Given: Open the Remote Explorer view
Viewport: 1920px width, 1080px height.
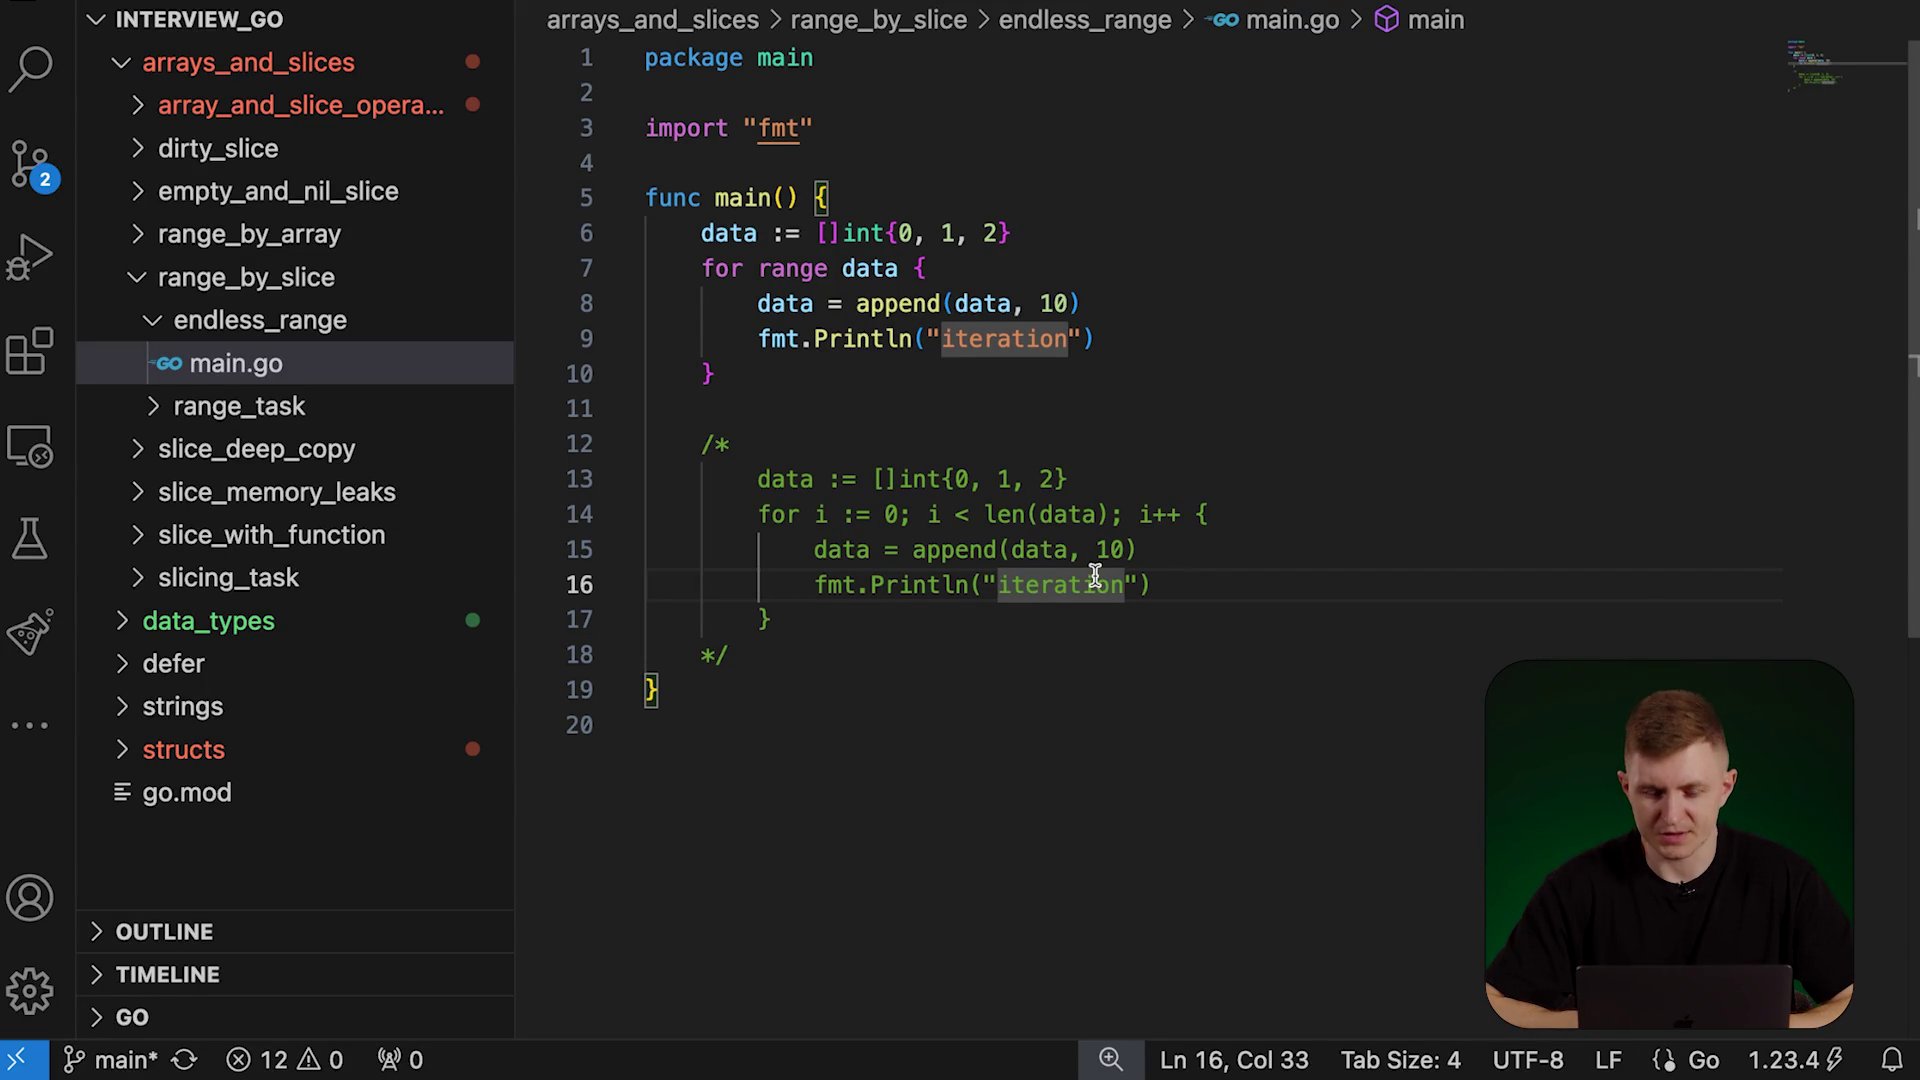Looking at the screenshot, I should coord(30,446).
